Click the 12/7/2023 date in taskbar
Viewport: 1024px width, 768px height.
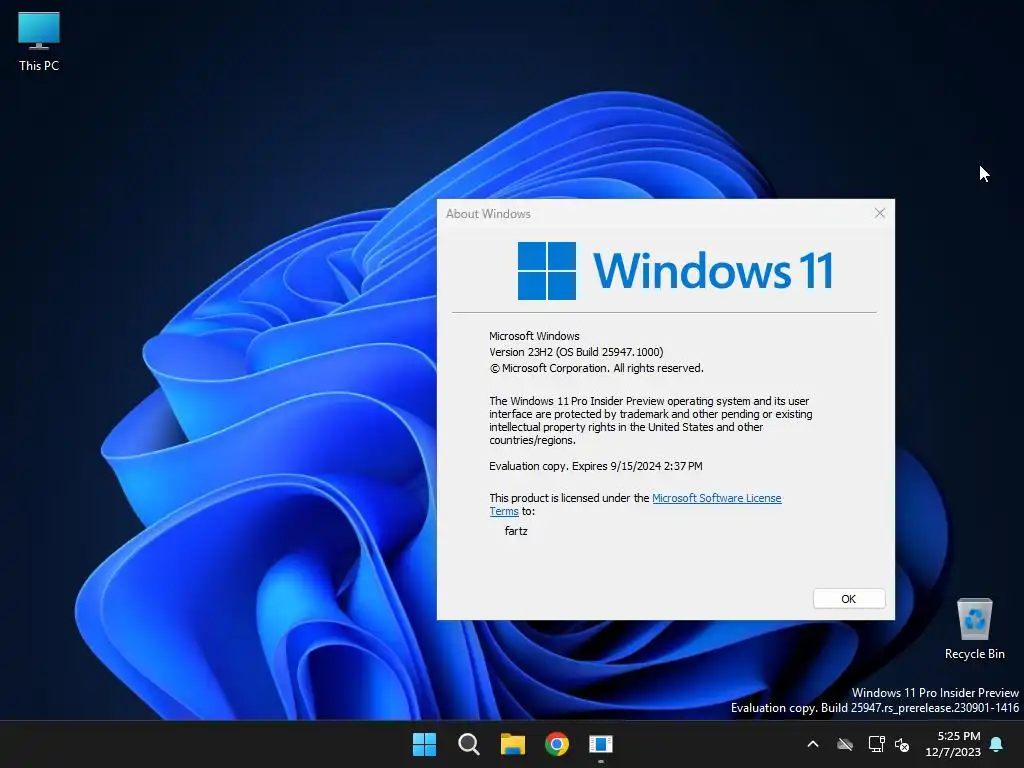pos(953,752)
